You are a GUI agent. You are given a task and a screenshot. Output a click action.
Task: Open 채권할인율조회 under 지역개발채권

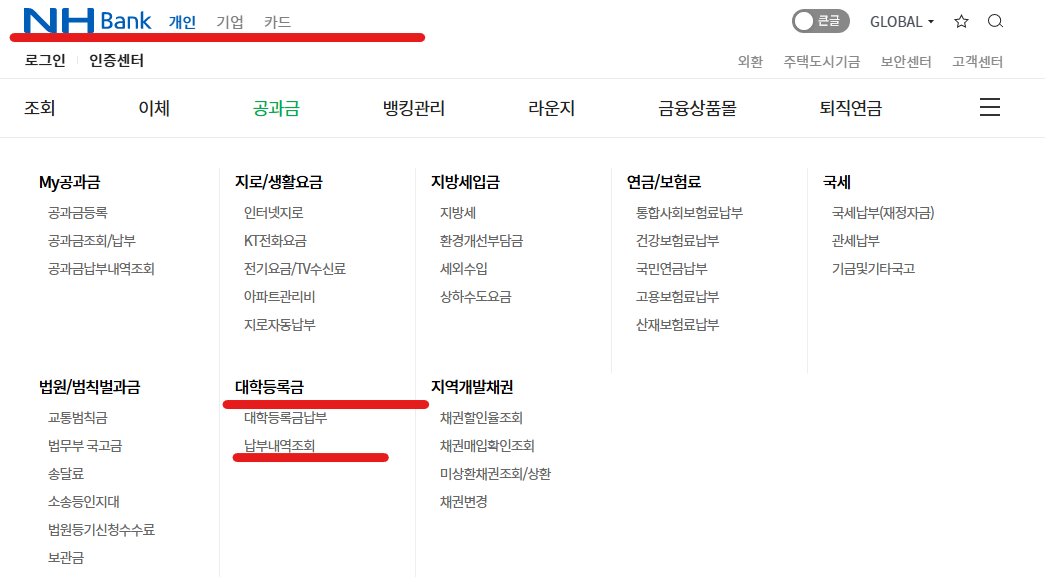481,418
